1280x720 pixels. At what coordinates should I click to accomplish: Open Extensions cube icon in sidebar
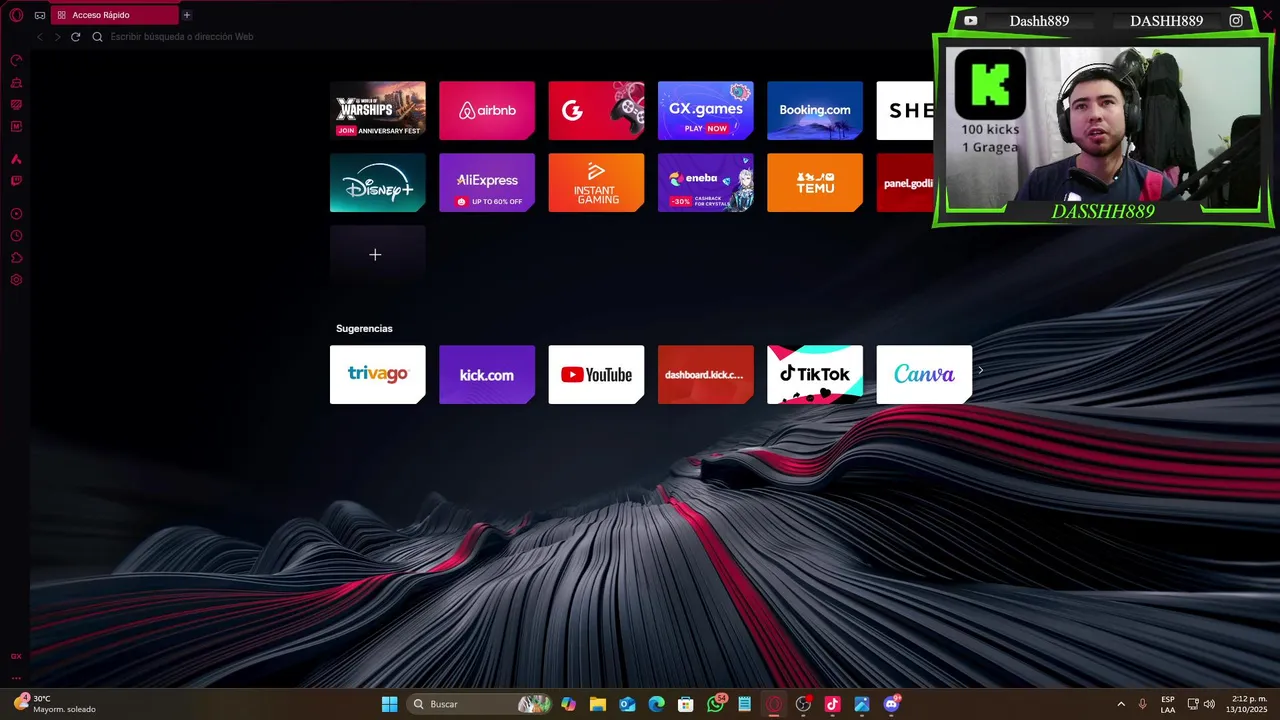(16, 258)
